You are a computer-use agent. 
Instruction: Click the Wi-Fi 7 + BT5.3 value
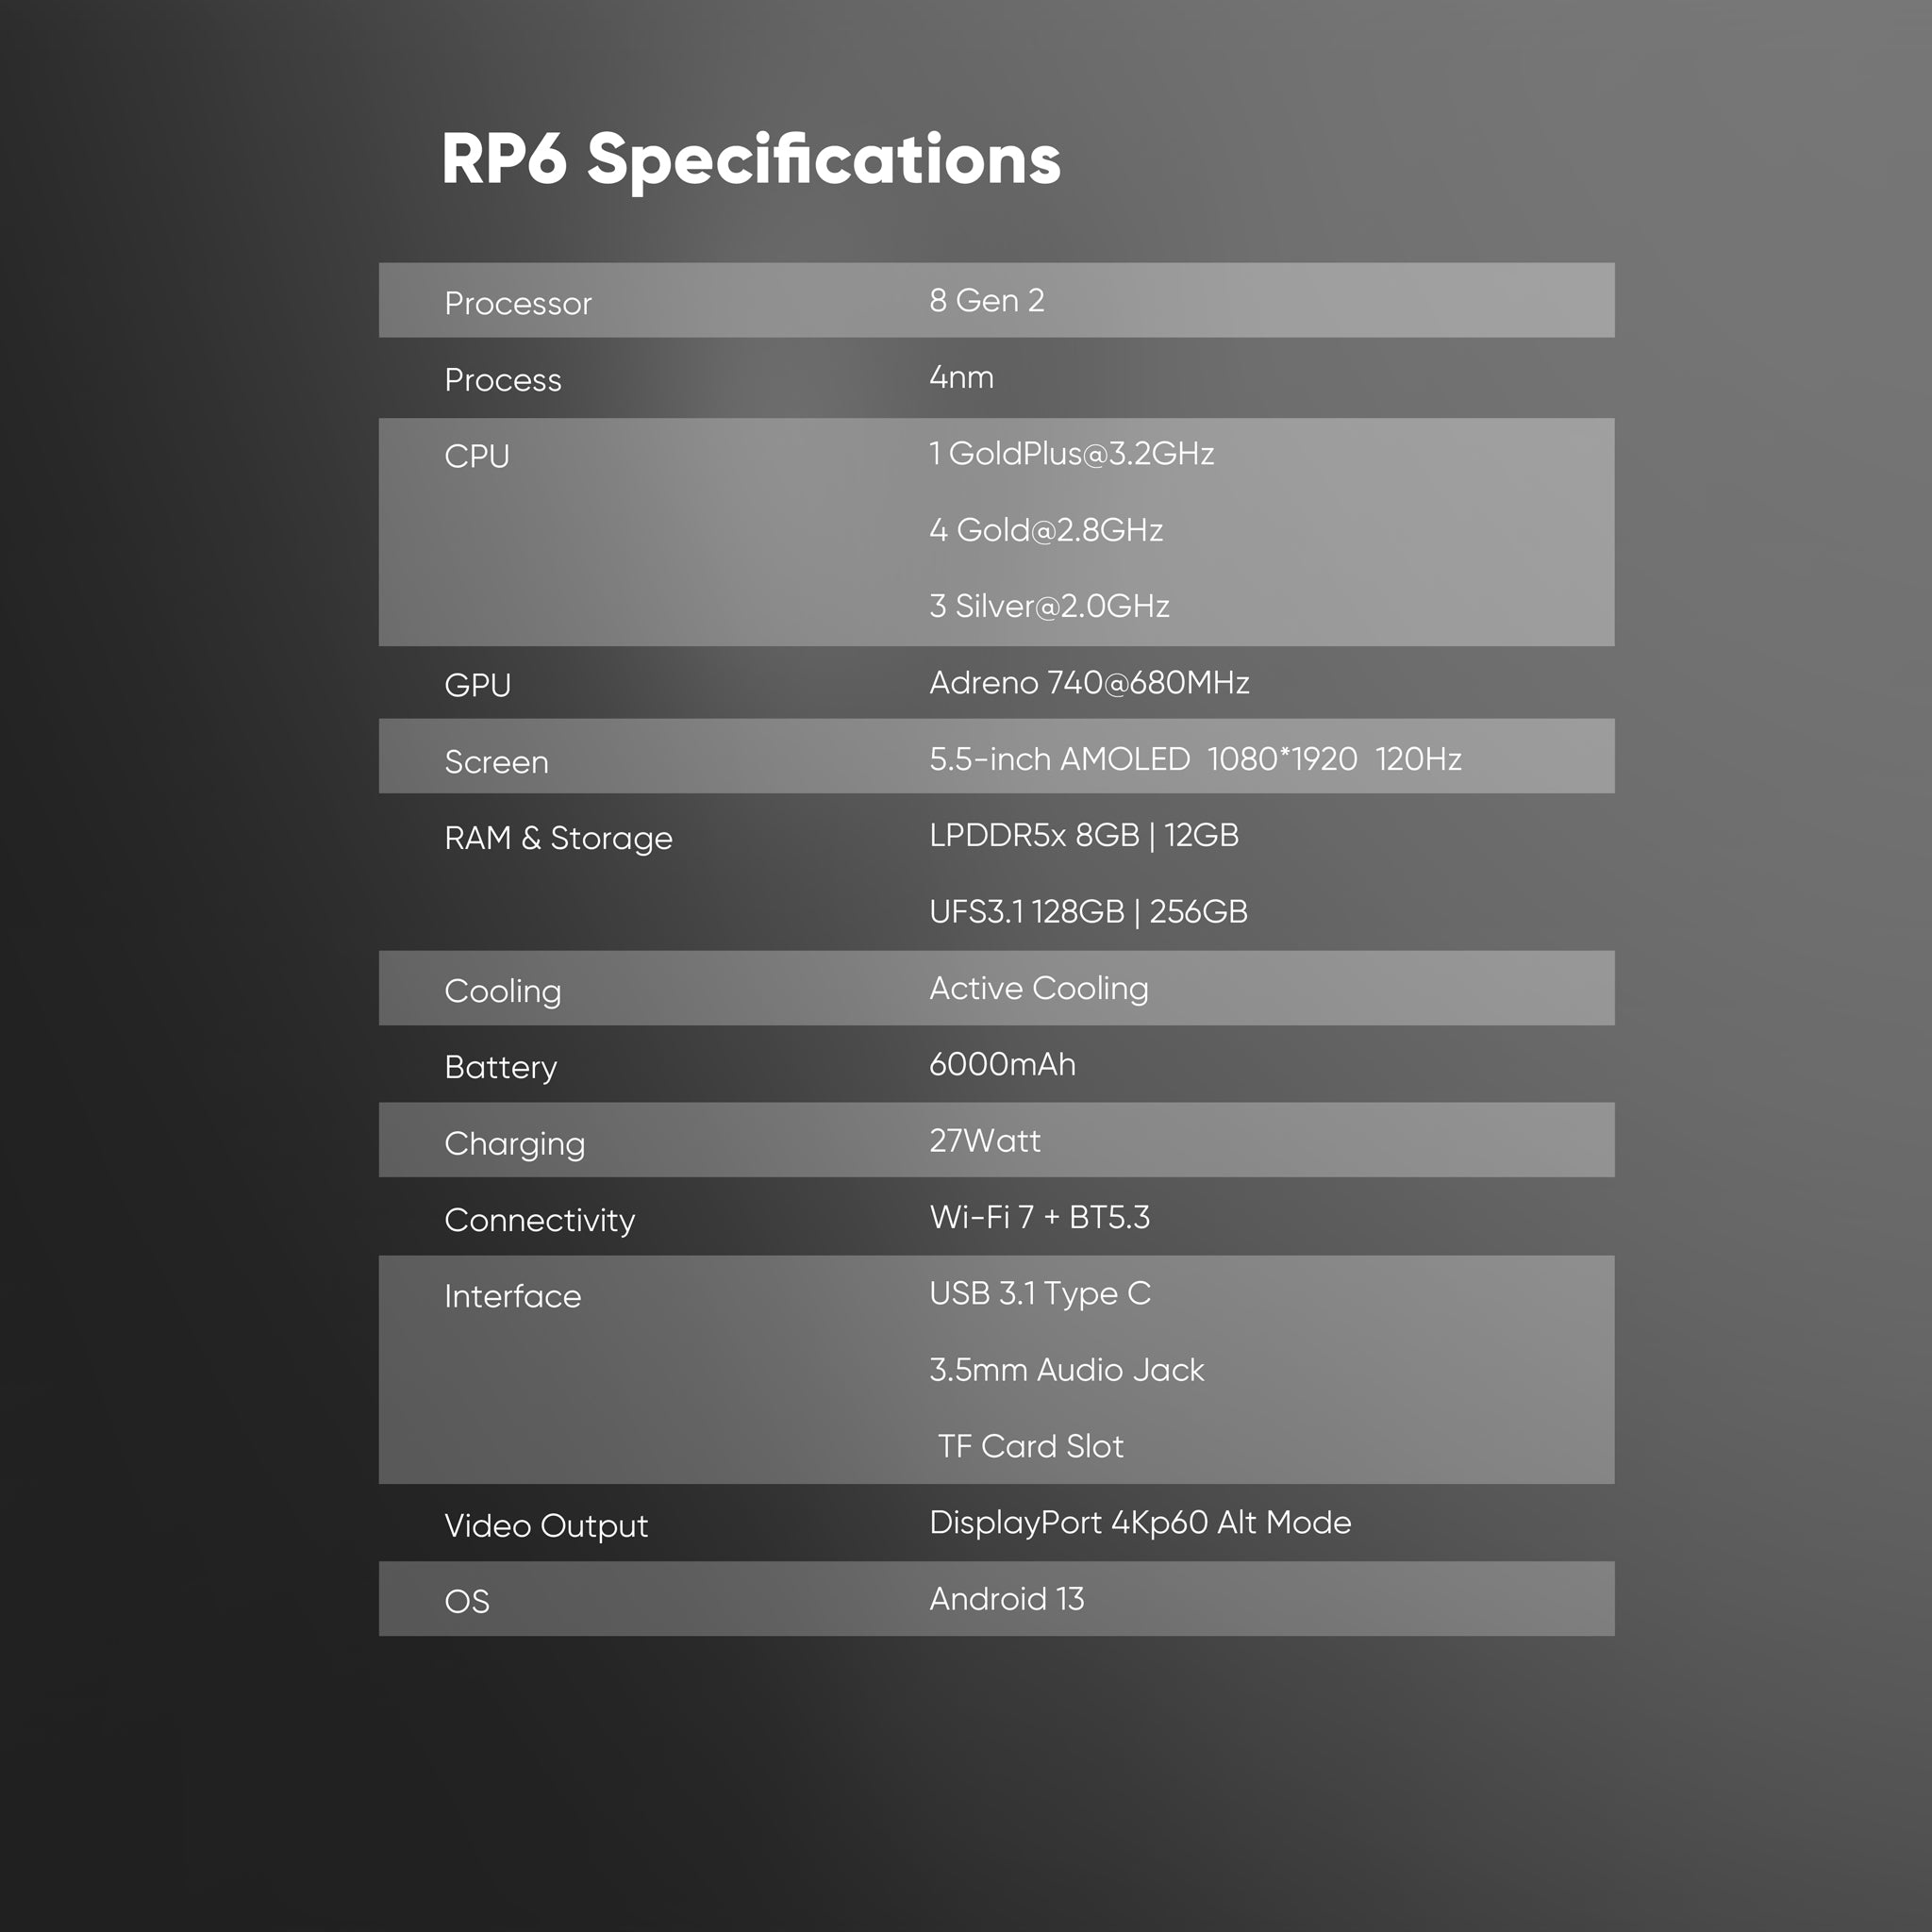coord(1039,1217)
